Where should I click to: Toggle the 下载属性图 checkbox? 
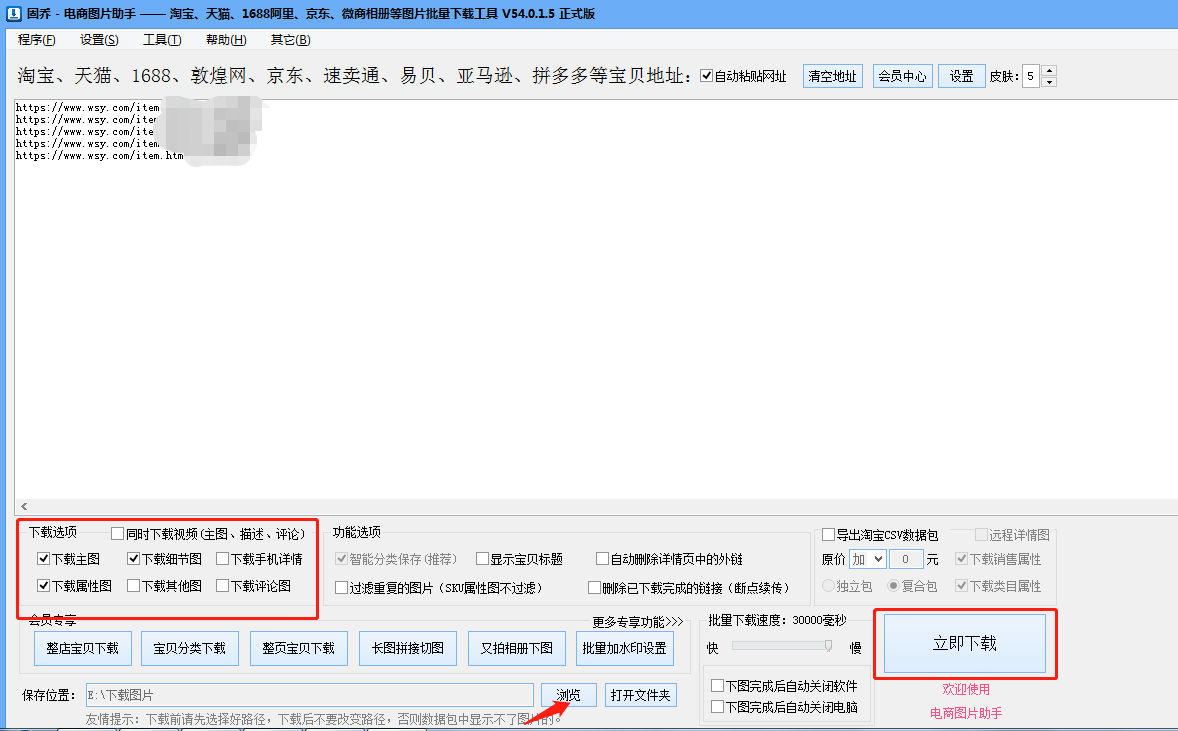(44, 585)
